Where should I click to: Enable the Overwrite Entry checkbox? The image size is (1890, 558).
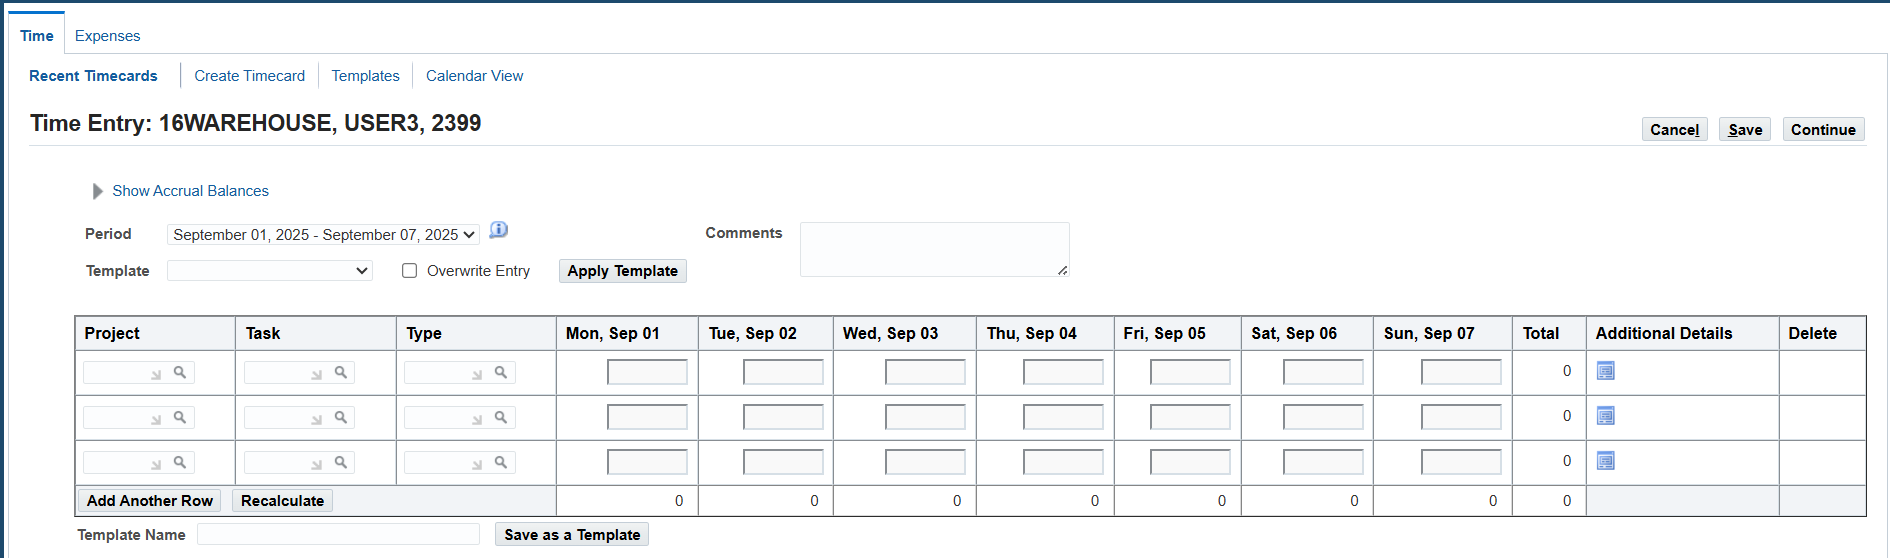pyautogui.click(x=410, y=271)
